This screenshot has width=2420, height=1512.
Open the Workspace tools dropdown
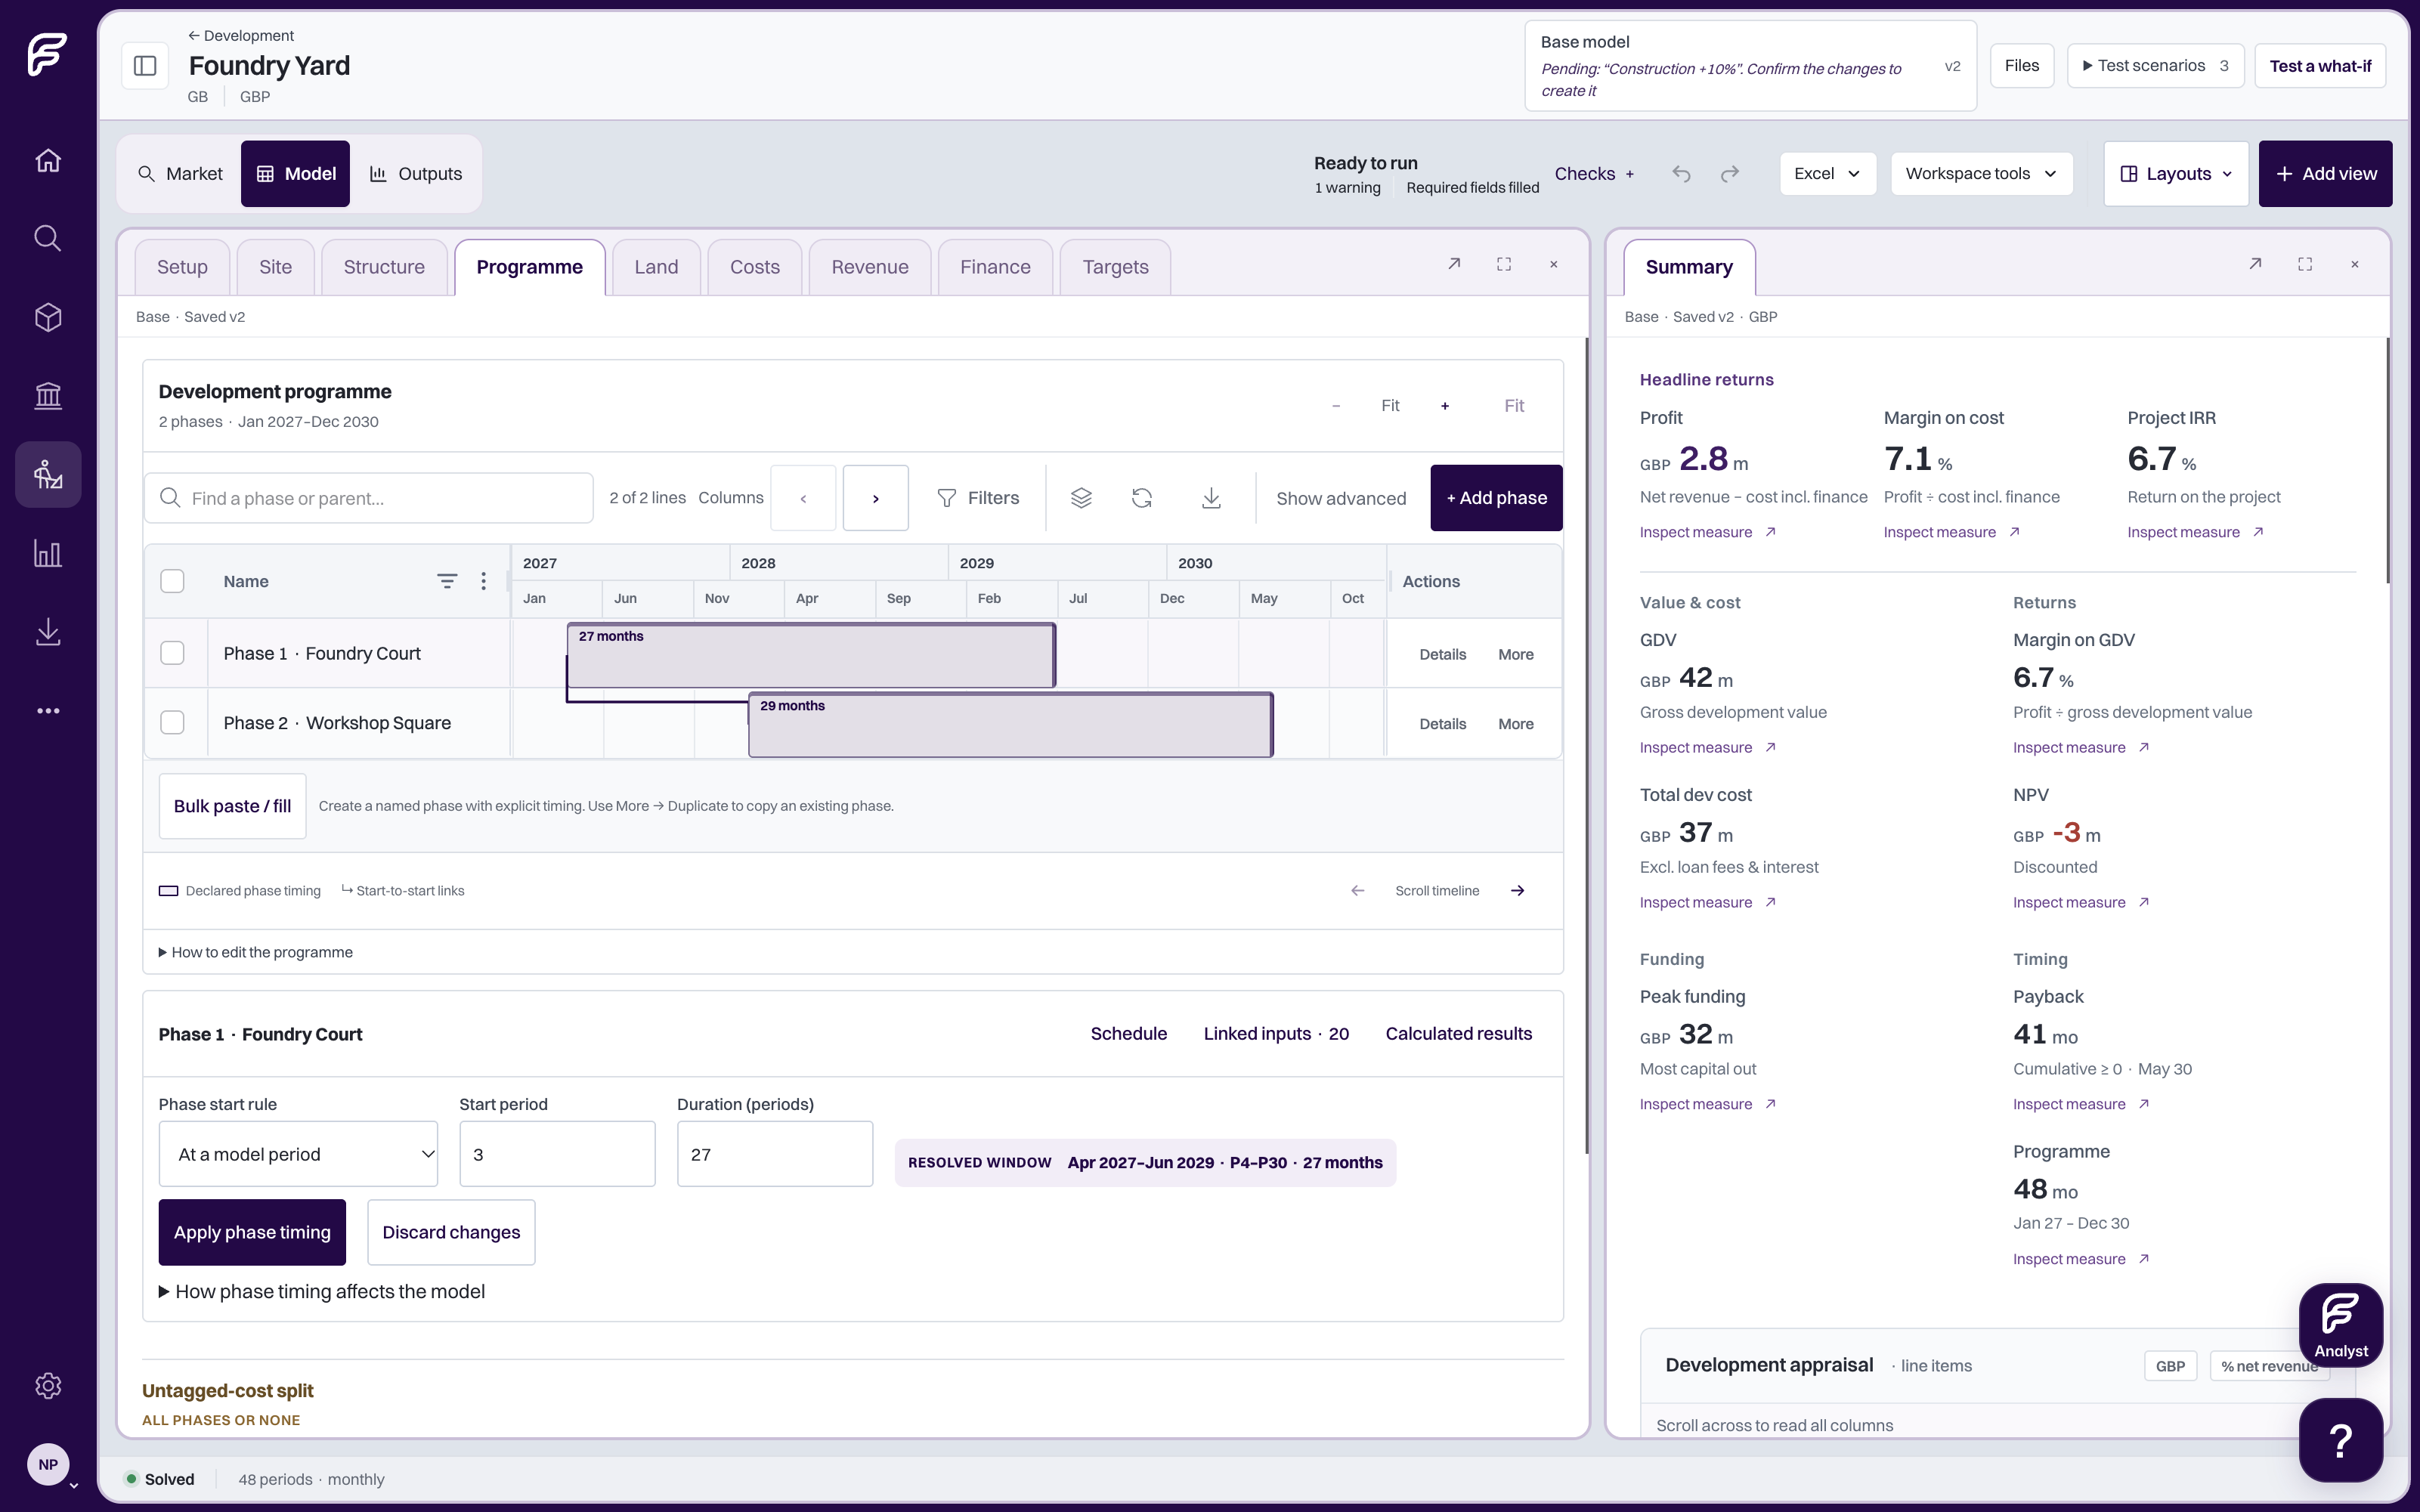(1981, 174)
